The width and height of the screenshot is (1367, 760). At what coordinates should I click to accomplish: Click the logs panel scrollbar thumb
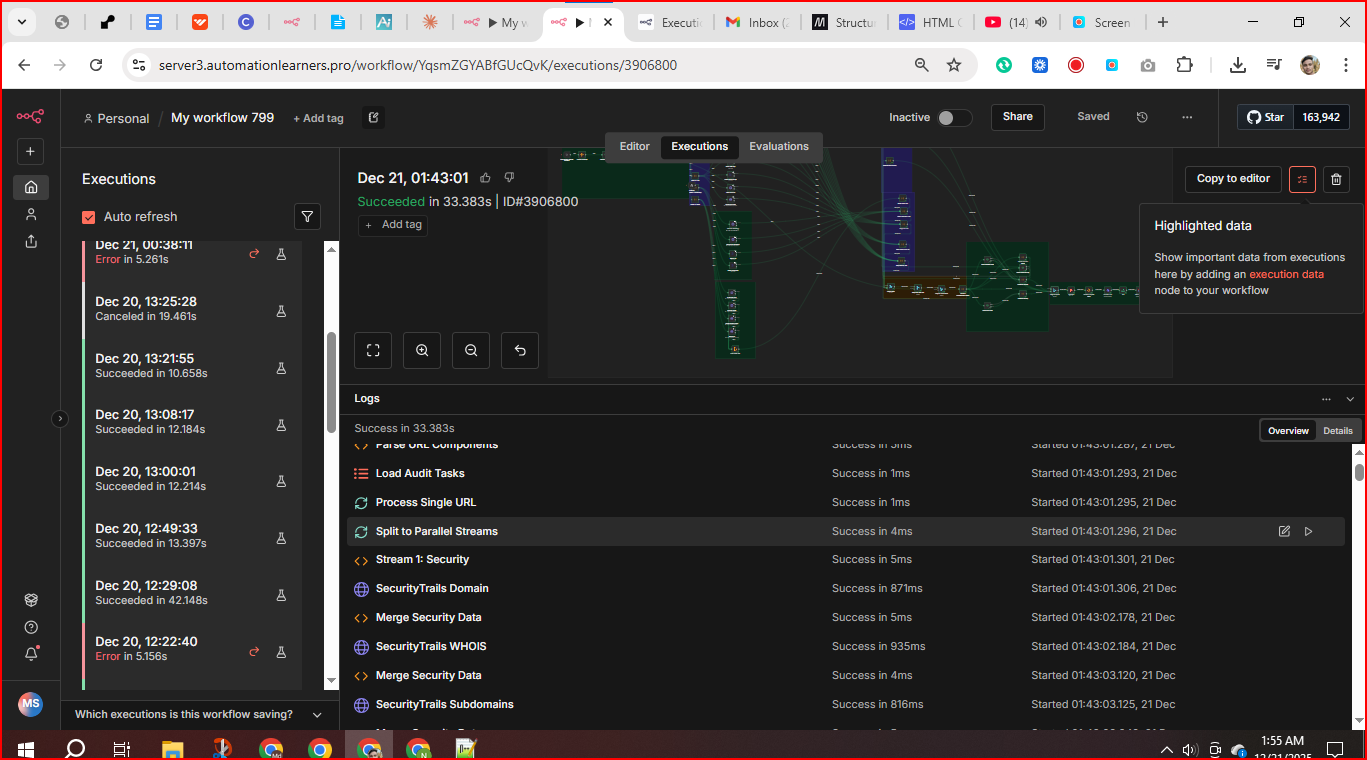[x=1359, y=471]
